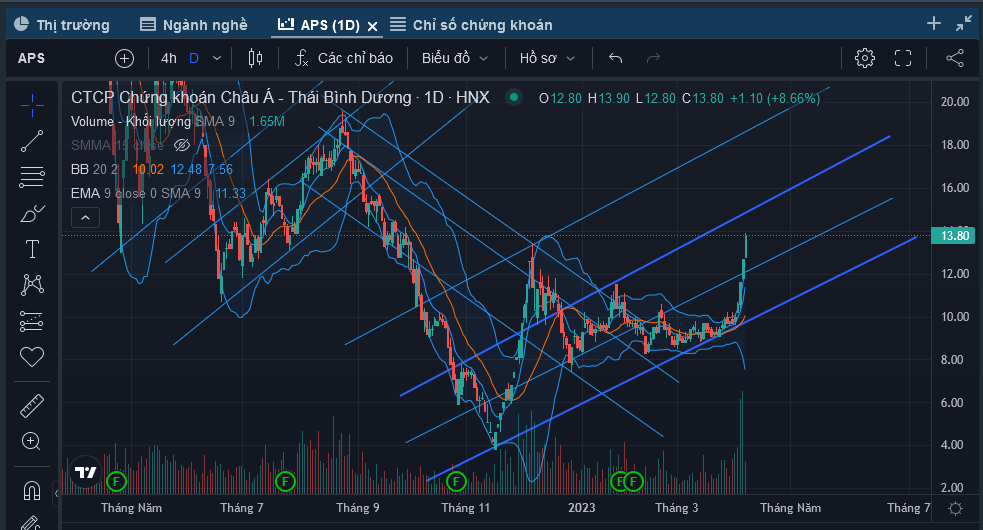This screenshot has width=983, height=530.
Task: Click the F event marker near Tháng 11
Action: 456,482
